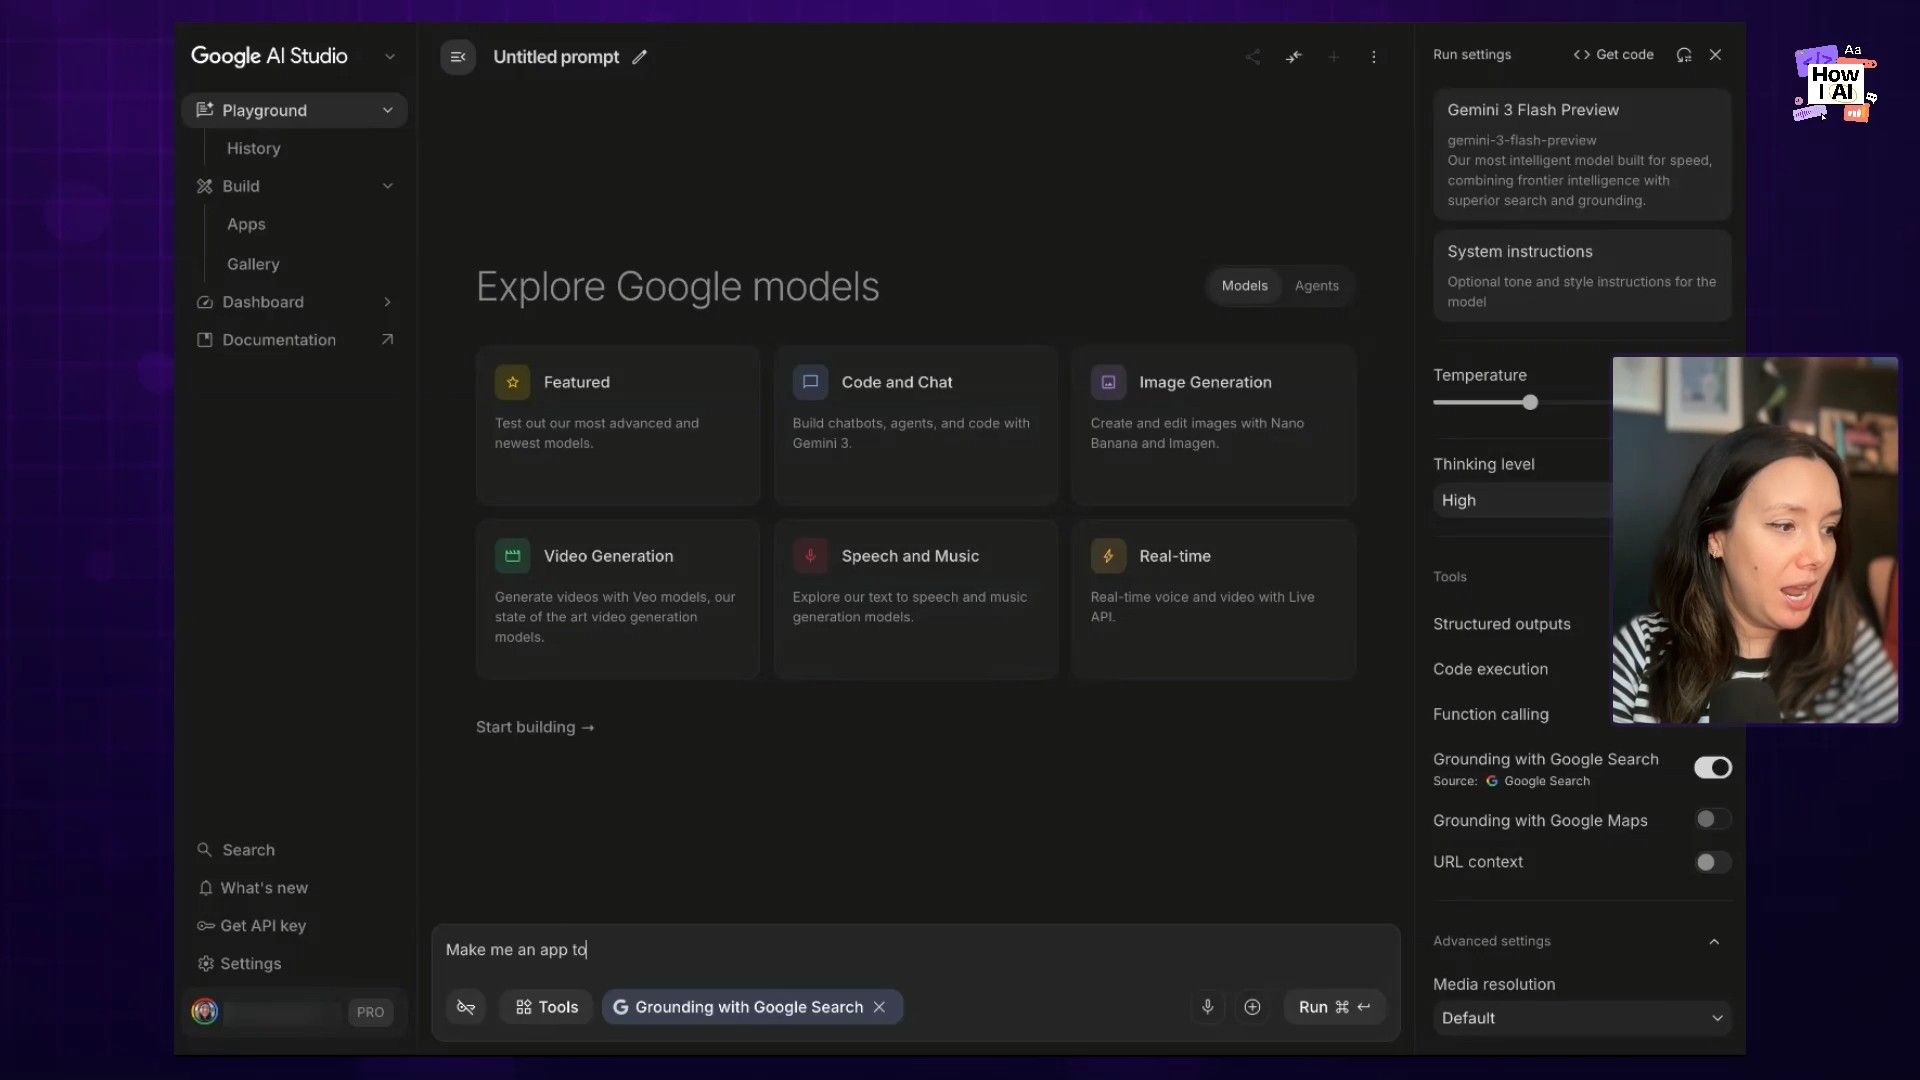Select the Video Generation clapper icon

pos(512,556)
